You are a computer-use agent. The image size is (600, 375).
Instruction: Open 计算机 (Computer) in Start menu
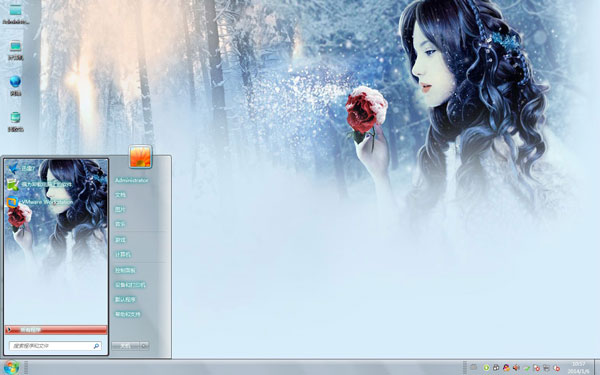point(123,254)
